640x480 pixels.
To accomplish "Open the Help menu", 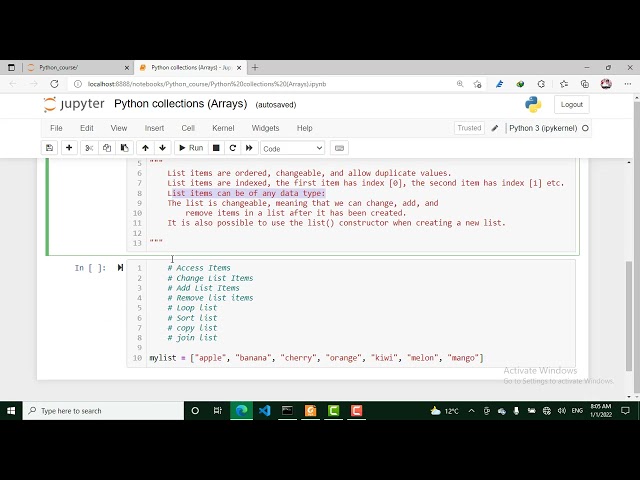I will 304,128.
